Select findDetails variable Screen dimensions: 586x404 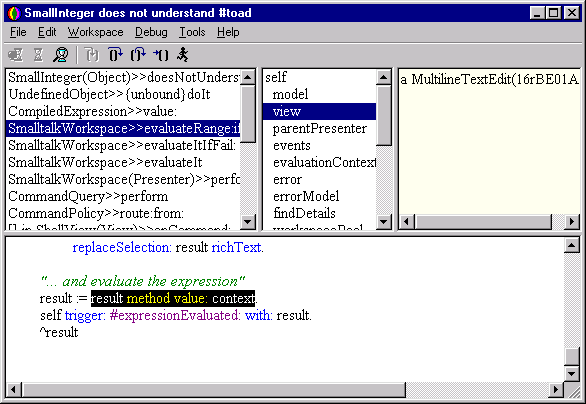(x=320, y=213)
